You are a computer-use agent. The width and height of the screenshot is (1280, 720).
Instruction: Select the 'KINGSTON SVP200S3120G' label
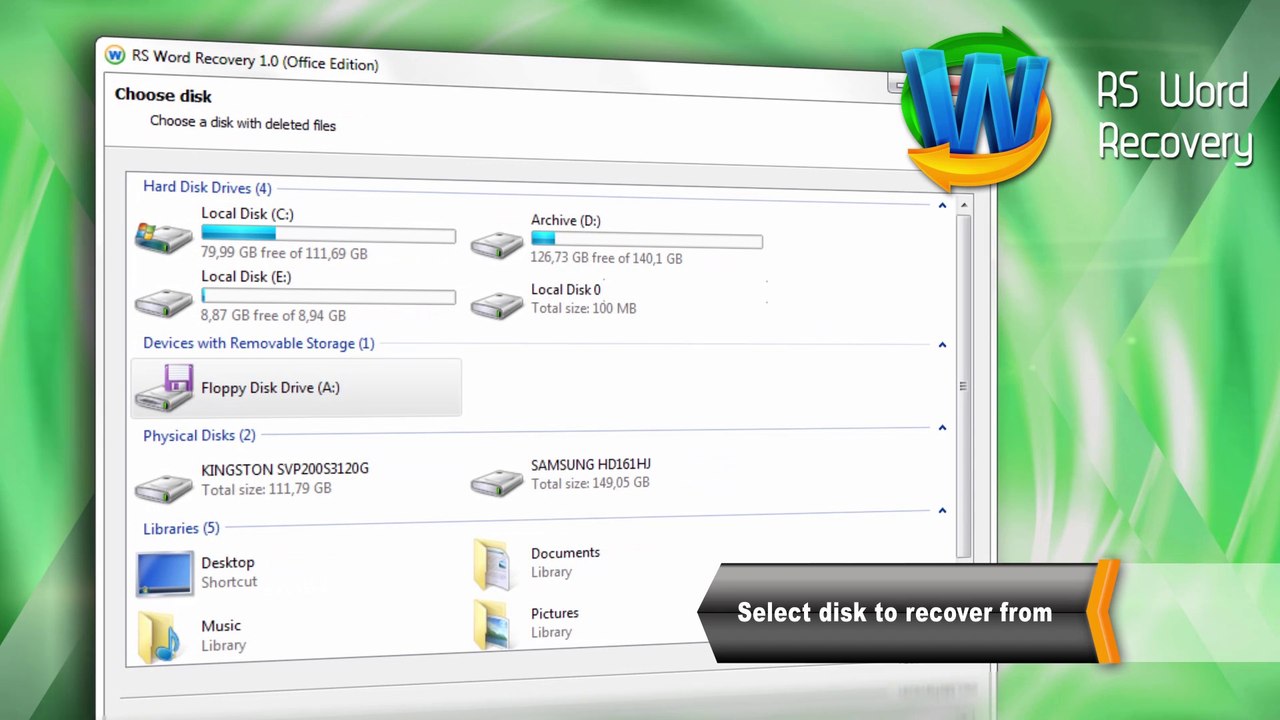(285, 469)
